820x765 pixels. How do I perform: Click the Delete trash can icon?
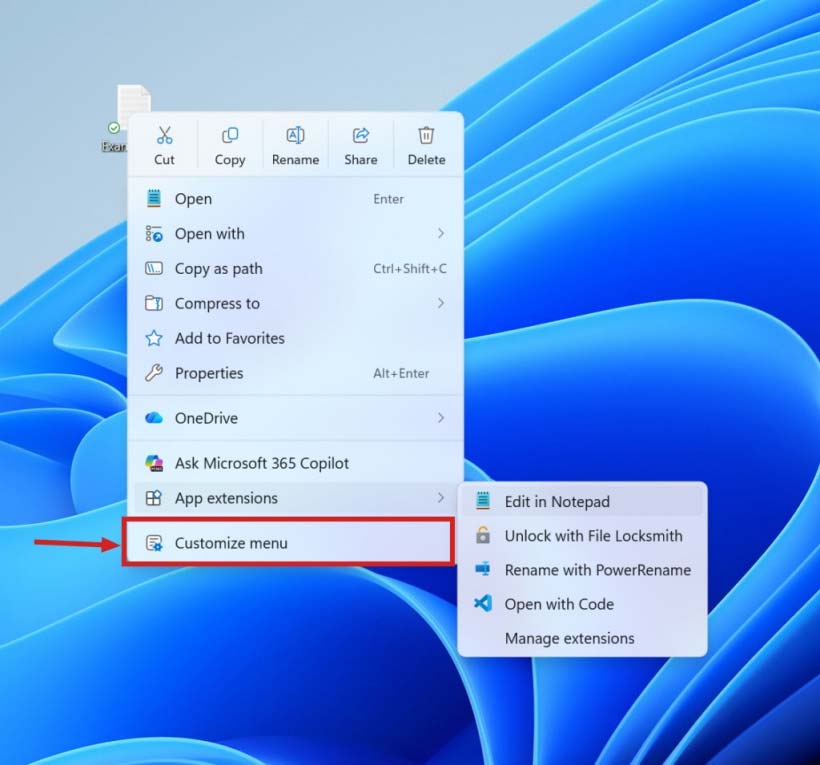click(426, 135)
